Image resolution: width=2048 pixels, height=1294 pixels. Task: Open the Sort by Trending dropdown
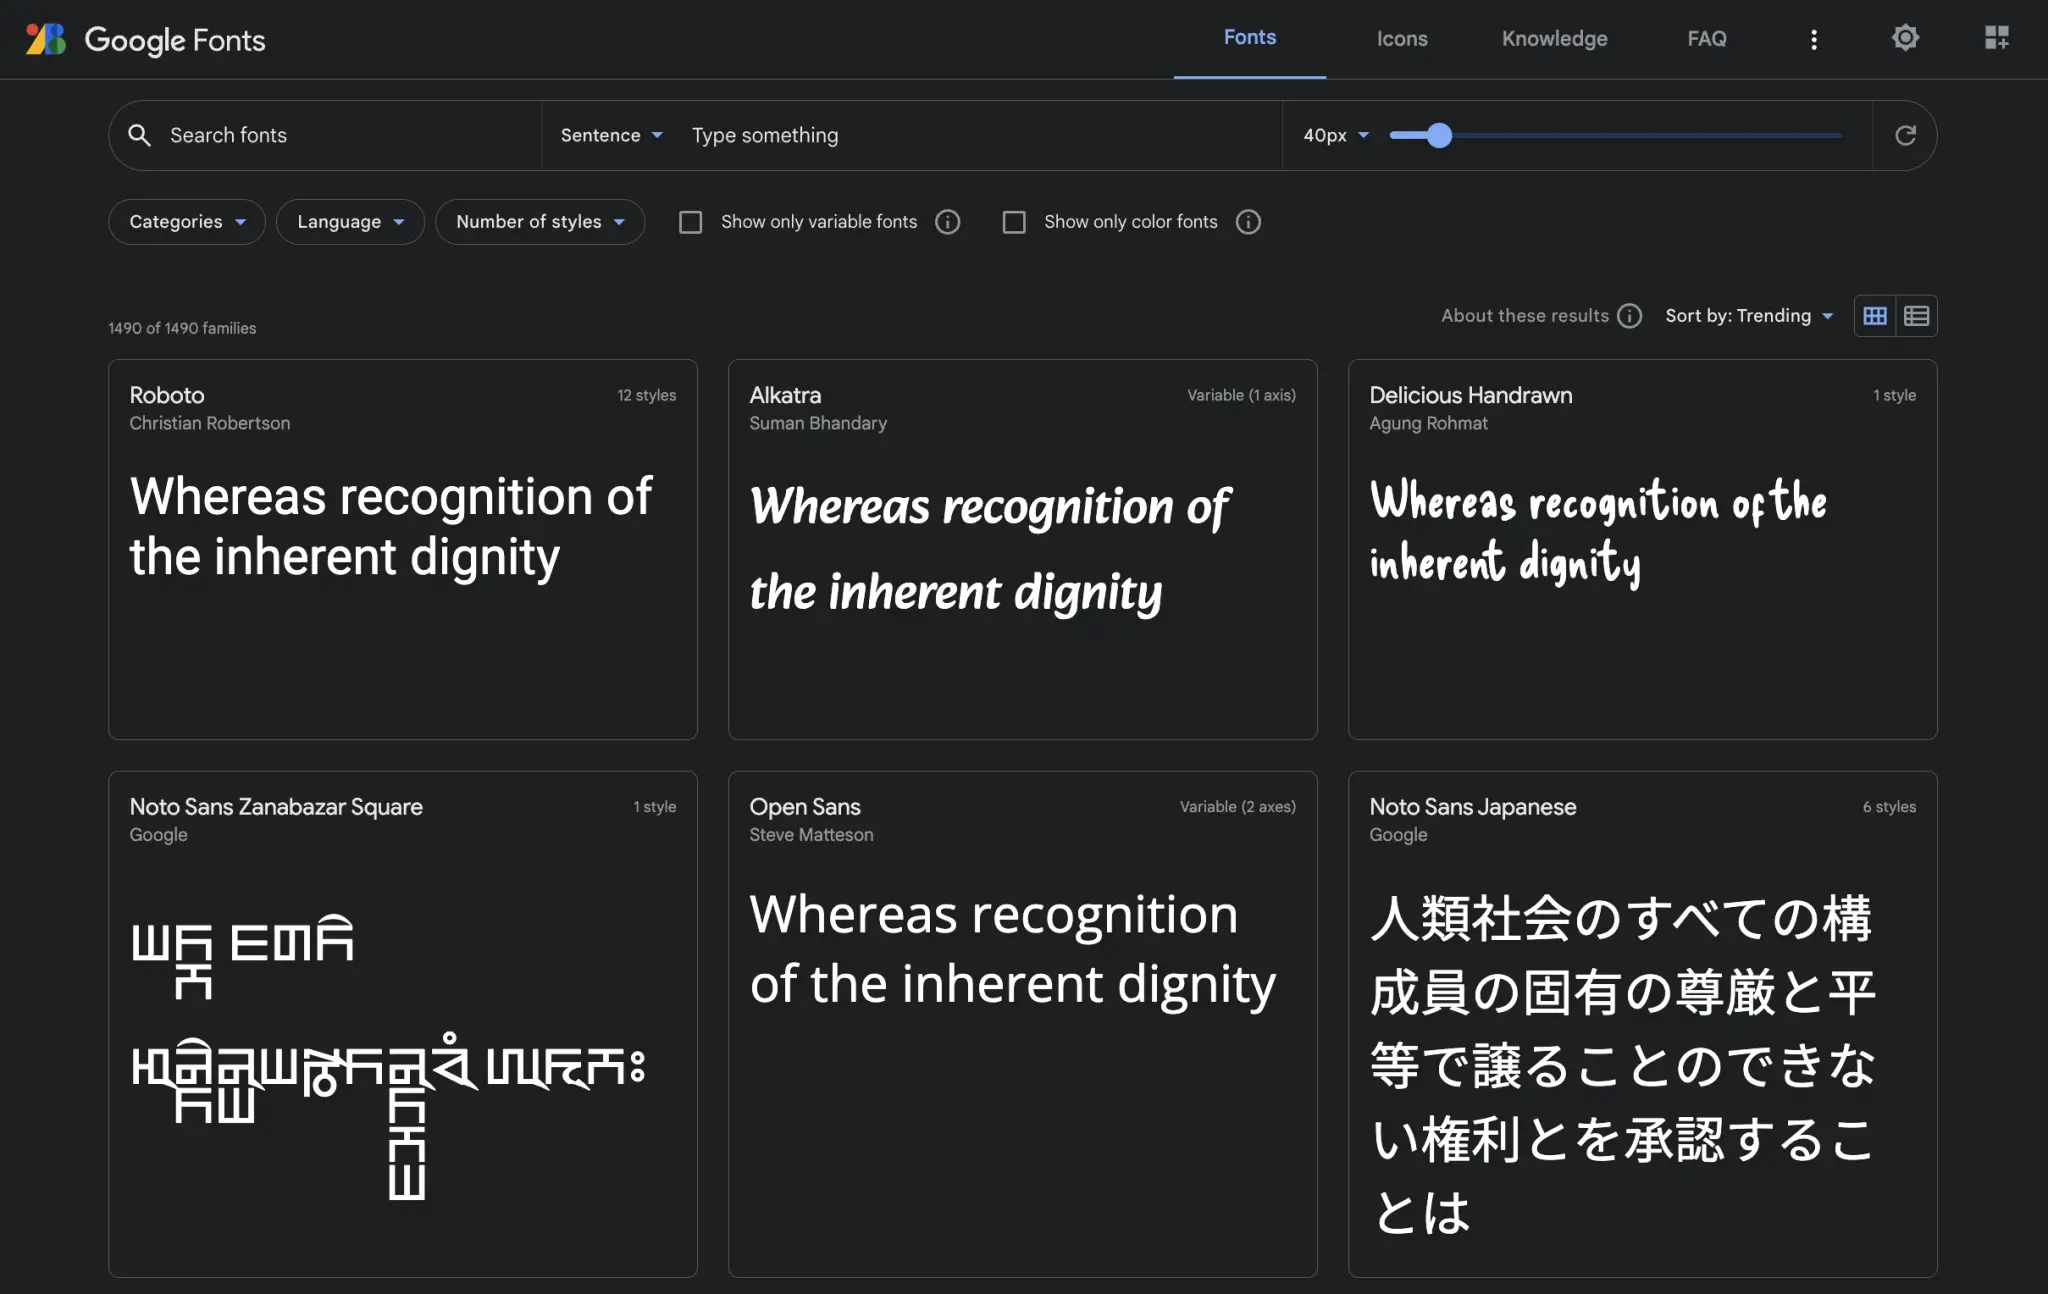(x=1748, y=316)
